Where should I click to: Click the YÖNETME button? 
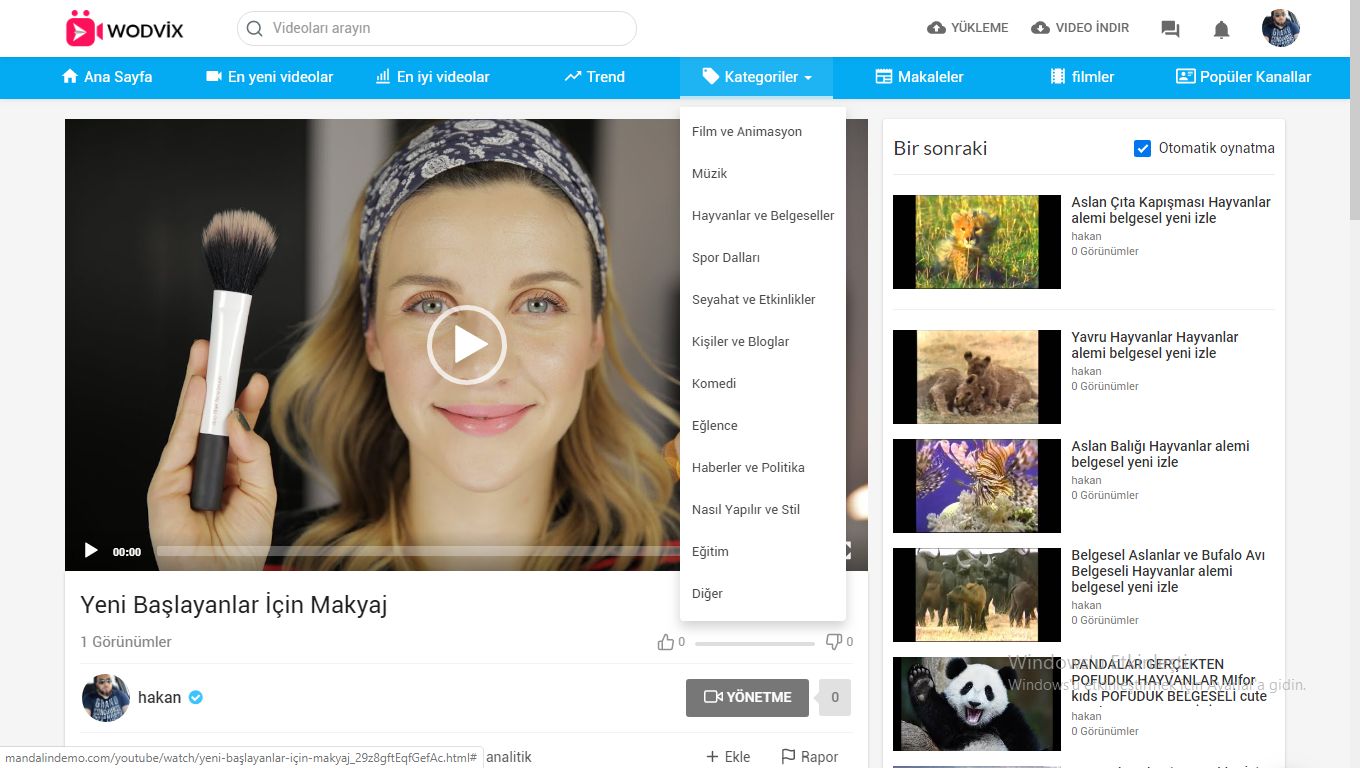coord(747,698)
